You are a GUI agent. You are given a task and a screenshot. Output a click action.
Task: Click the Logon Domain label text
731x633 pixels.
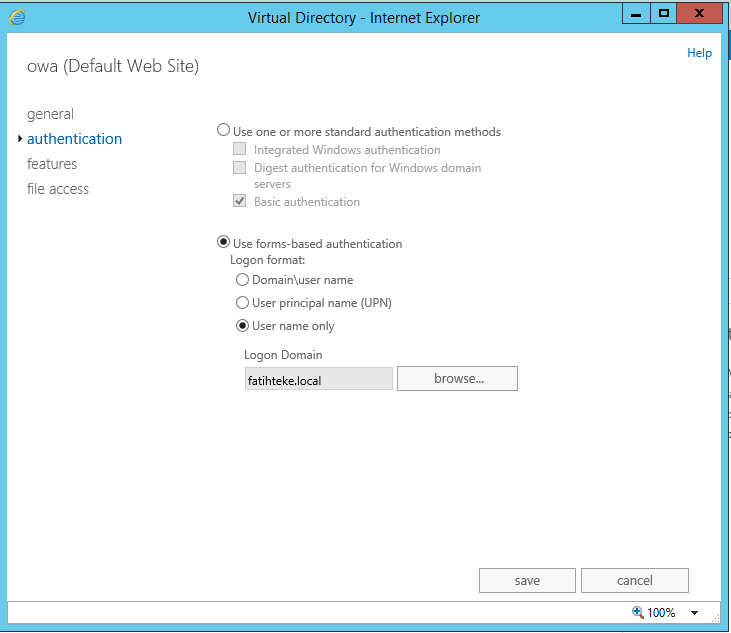point(283,355)
